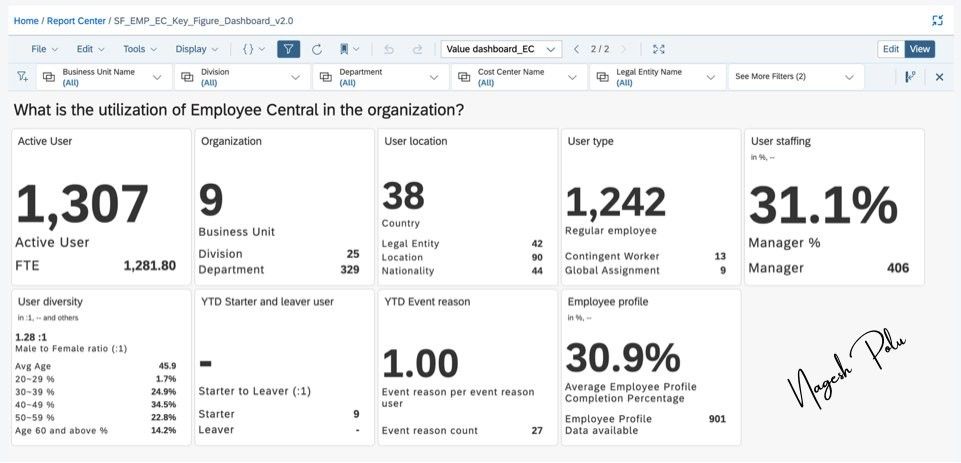The image size is (961, 463).
Task: Click the undo arrow icon
Action: pos(389,49)
